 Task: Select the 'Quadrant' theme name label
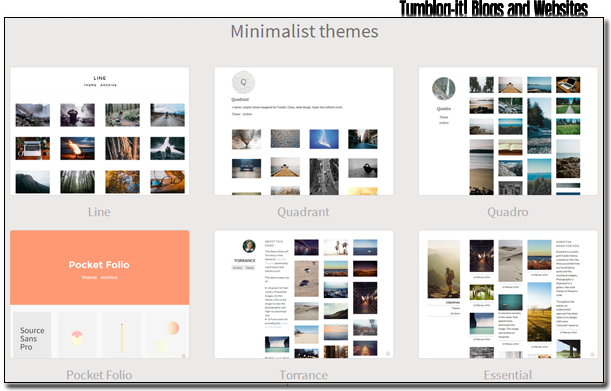click(x=303, y=212)
